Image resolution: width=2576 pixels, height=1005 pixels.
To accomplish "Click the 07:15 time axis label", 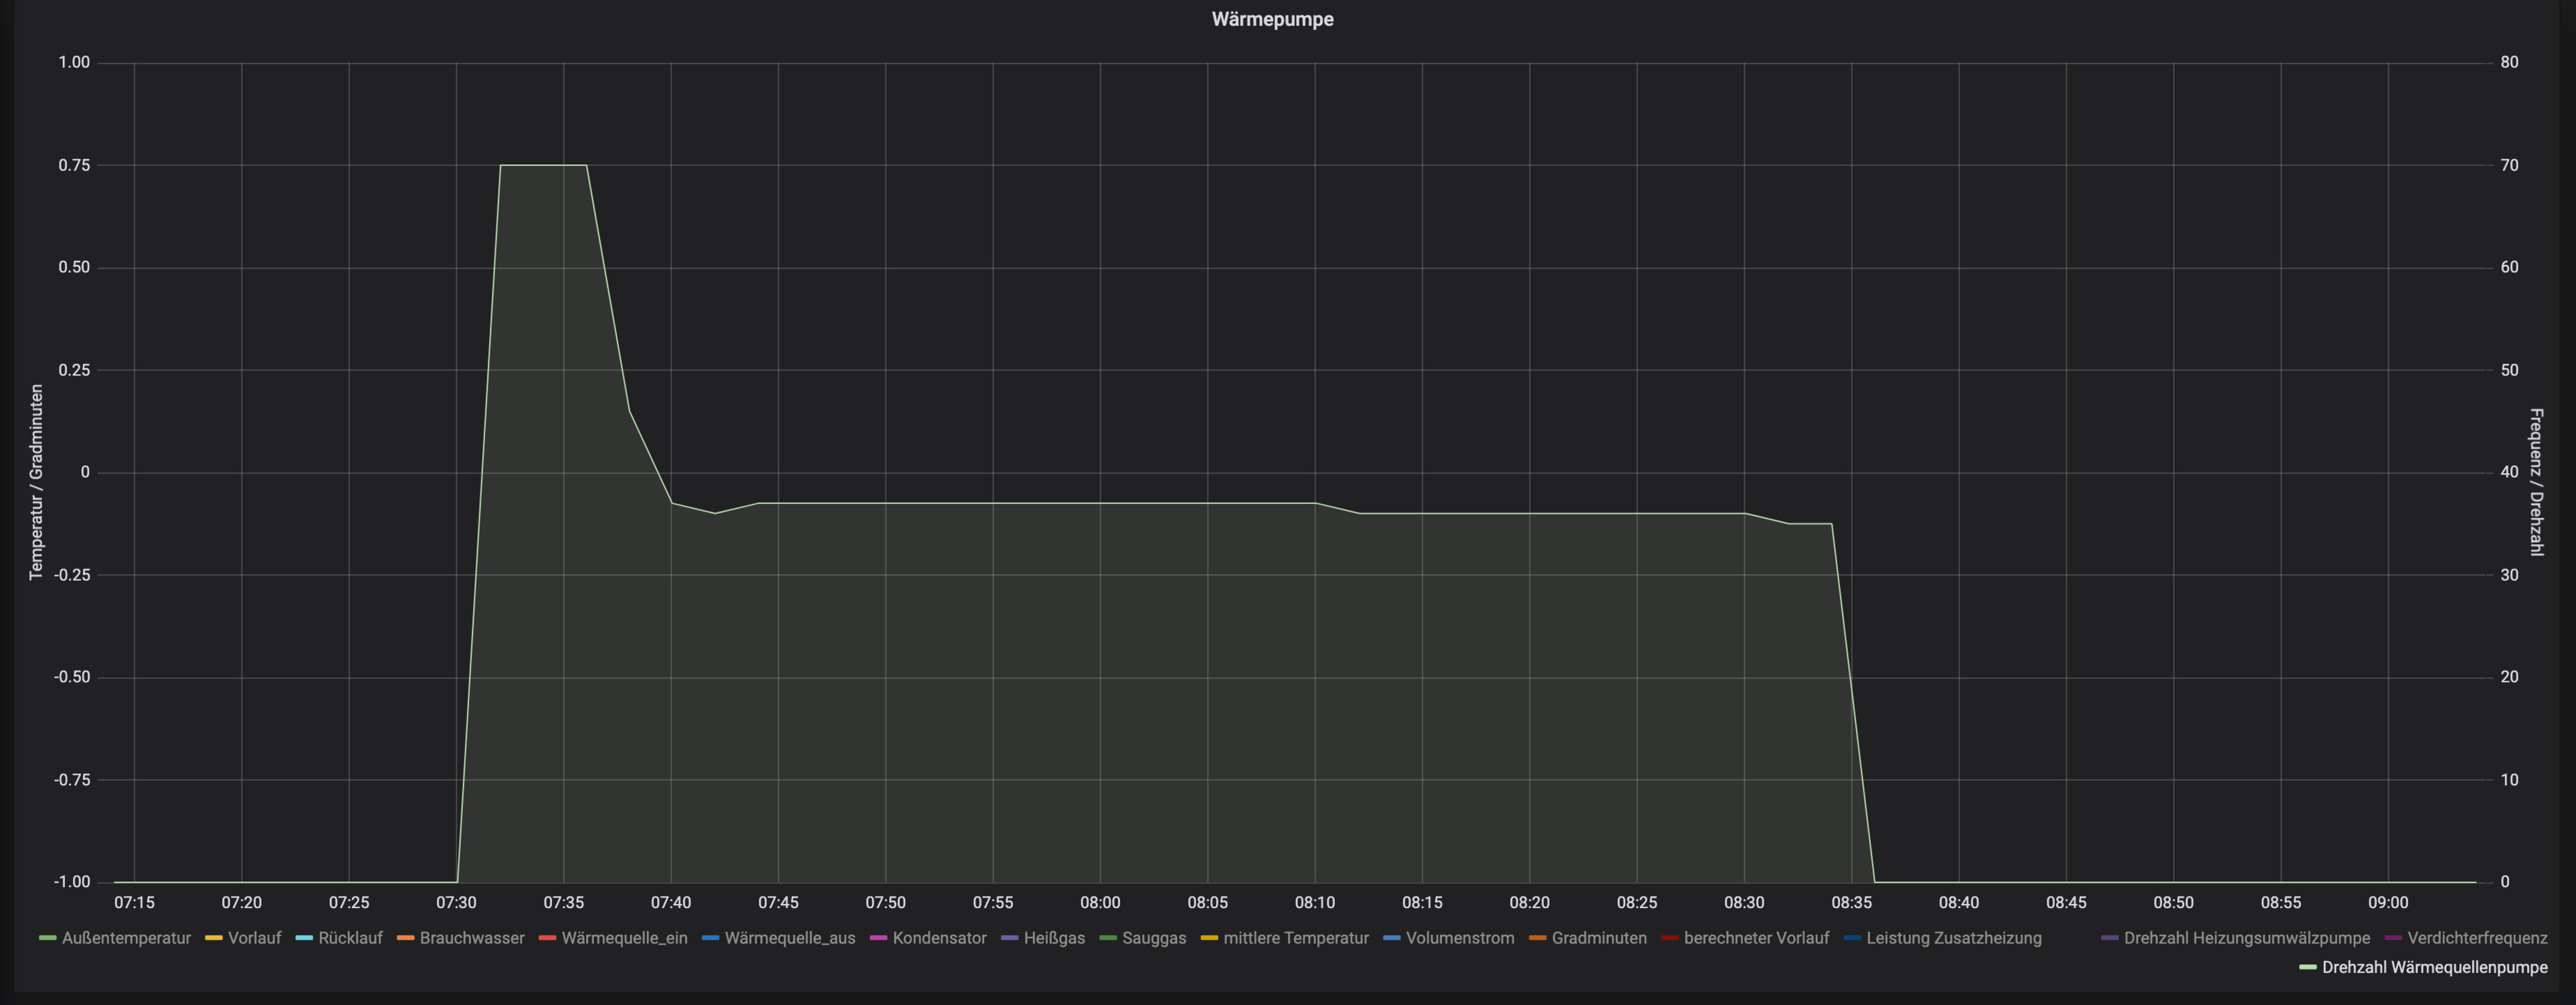I will (134, 902).
